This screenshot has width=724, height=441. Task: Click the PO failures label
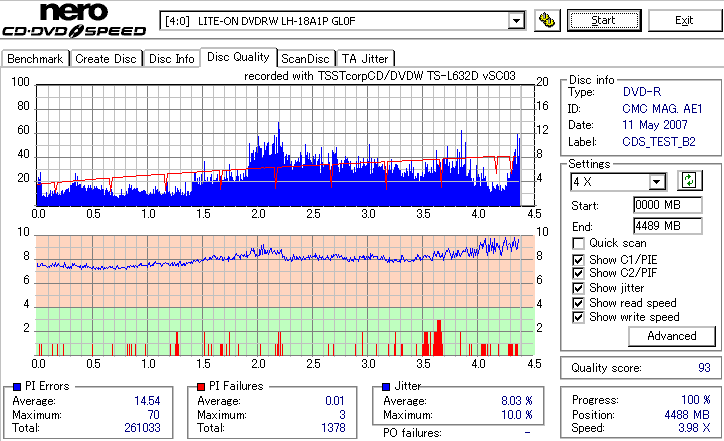(x=412, y=433)
